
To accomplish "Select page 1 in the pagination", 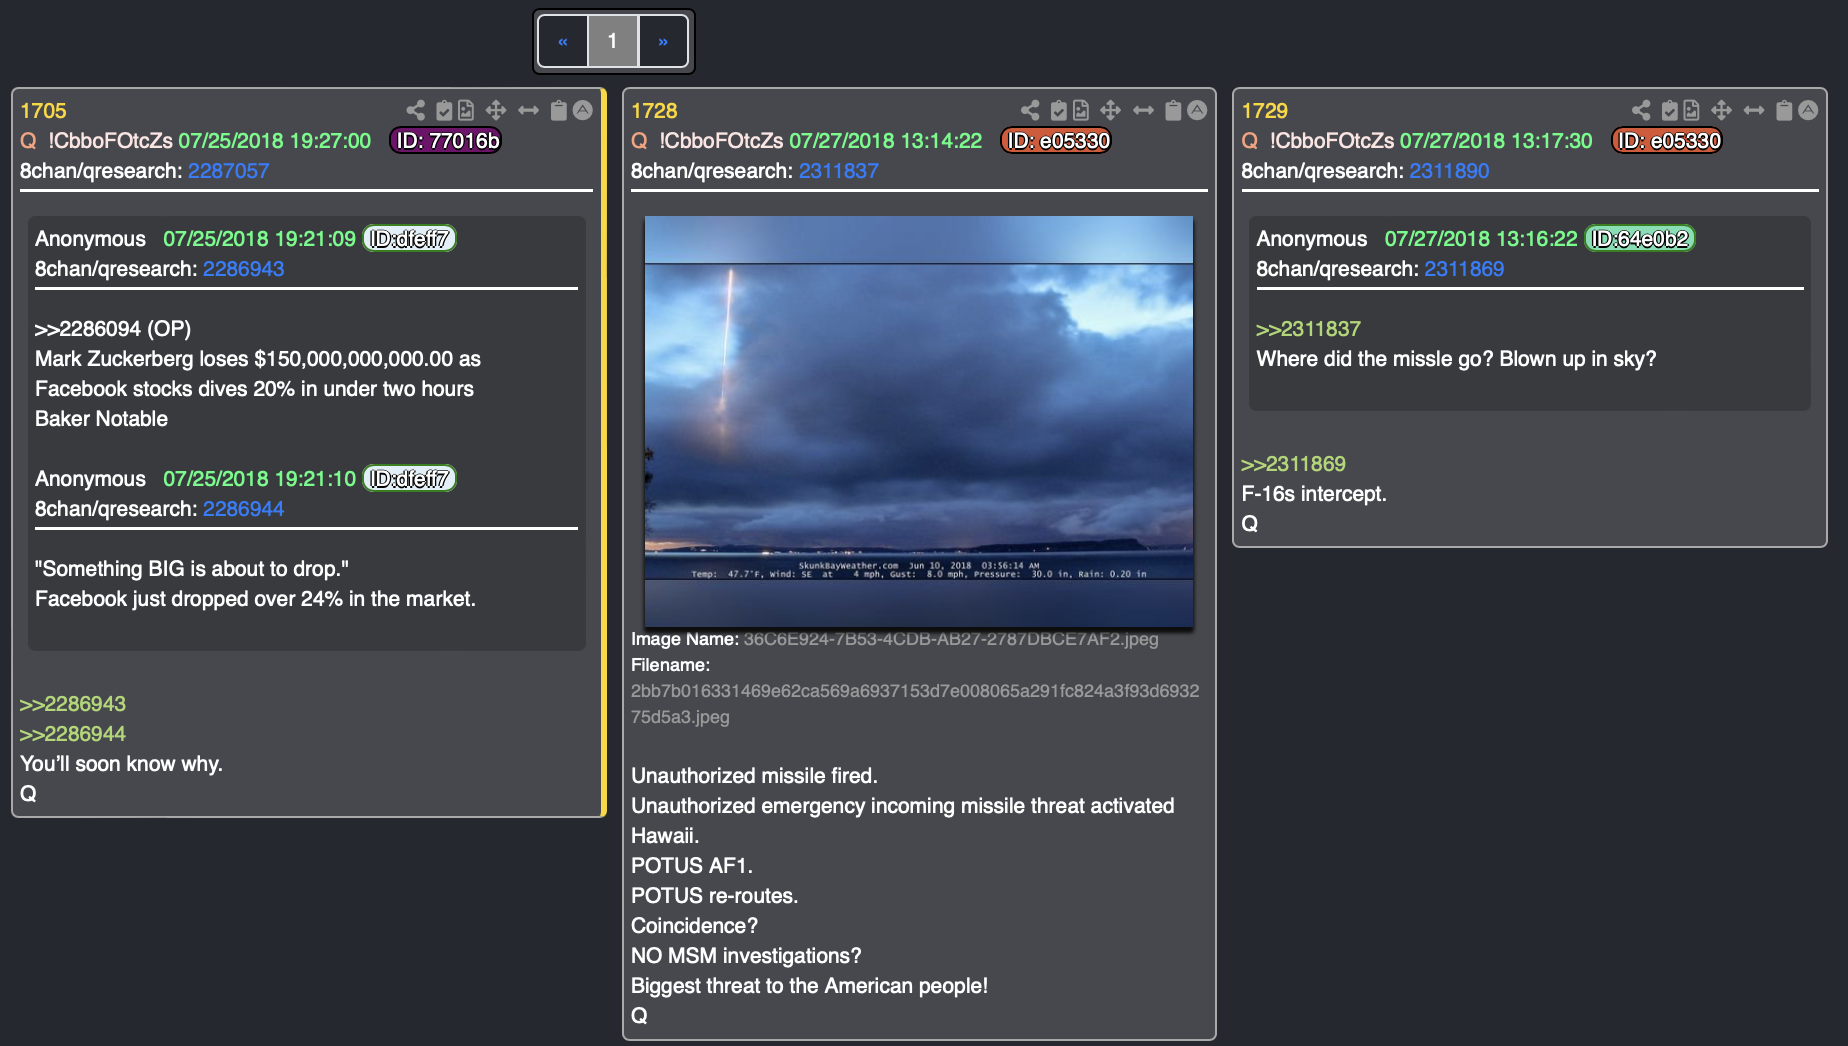I will [613, 41].
